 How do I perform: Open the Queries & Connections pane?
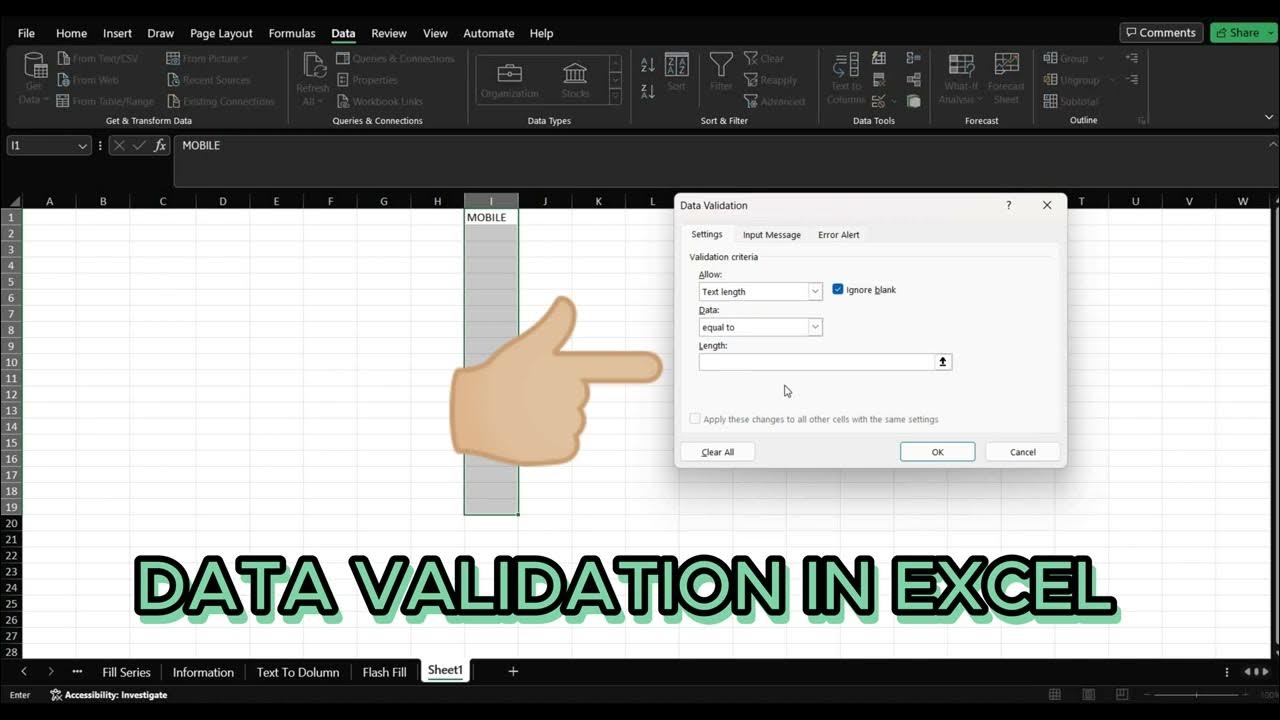point(395,58)
